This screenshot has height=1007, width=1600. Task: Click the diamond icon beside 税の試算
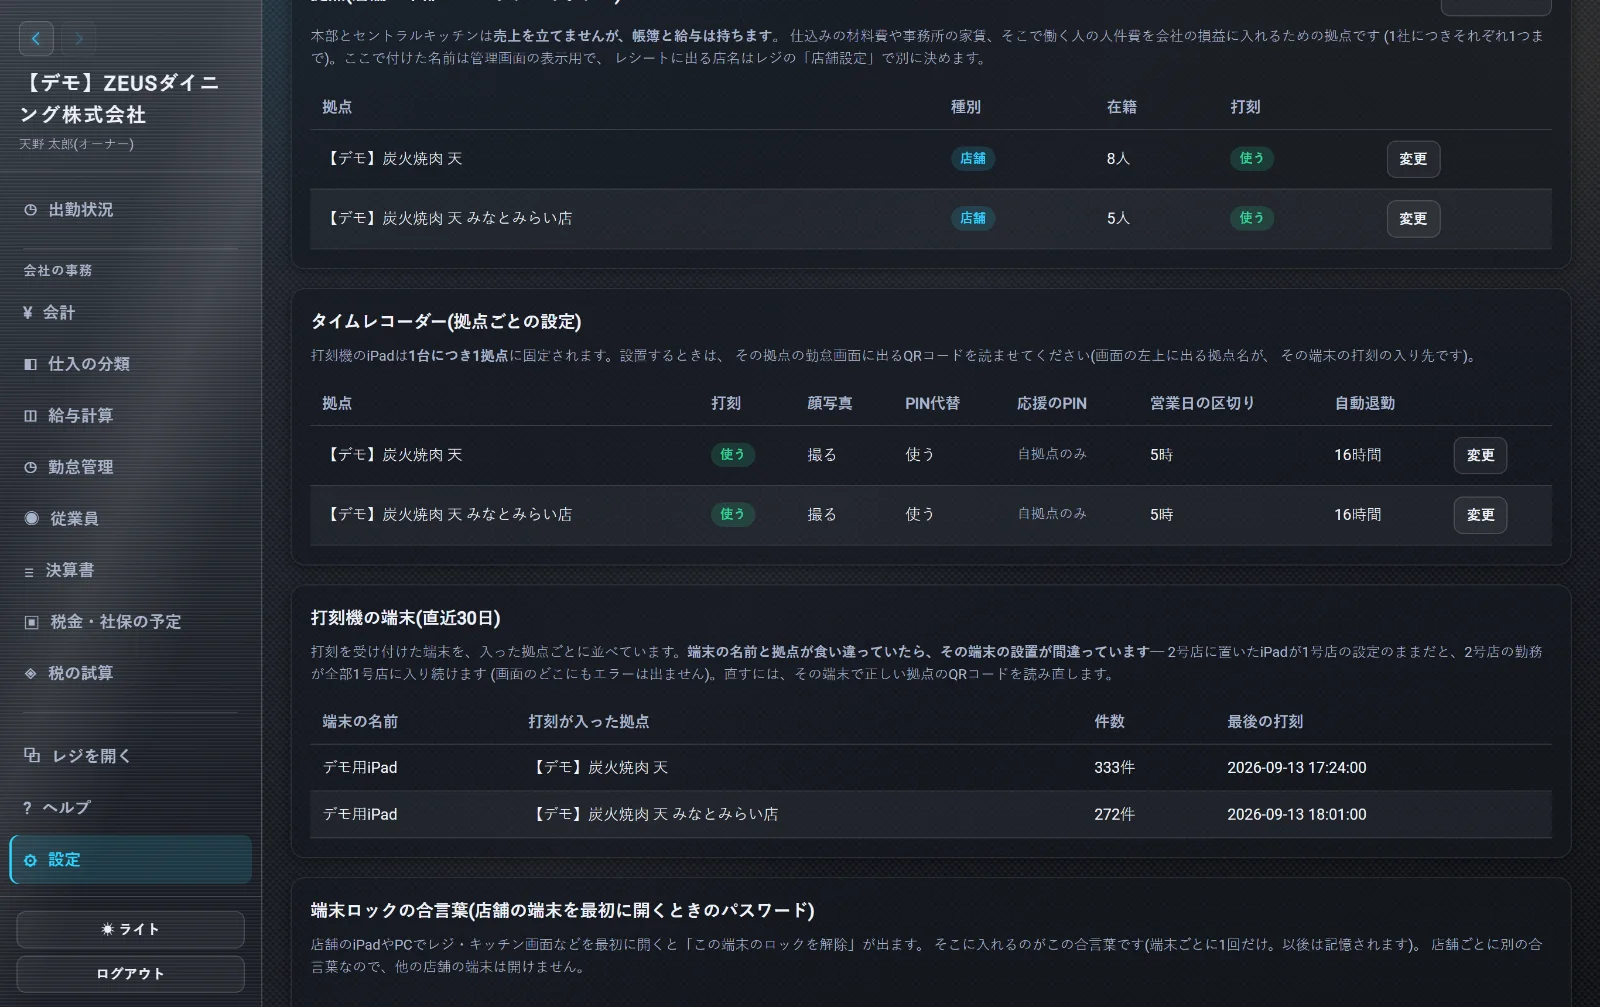click(x=30, y=674)
